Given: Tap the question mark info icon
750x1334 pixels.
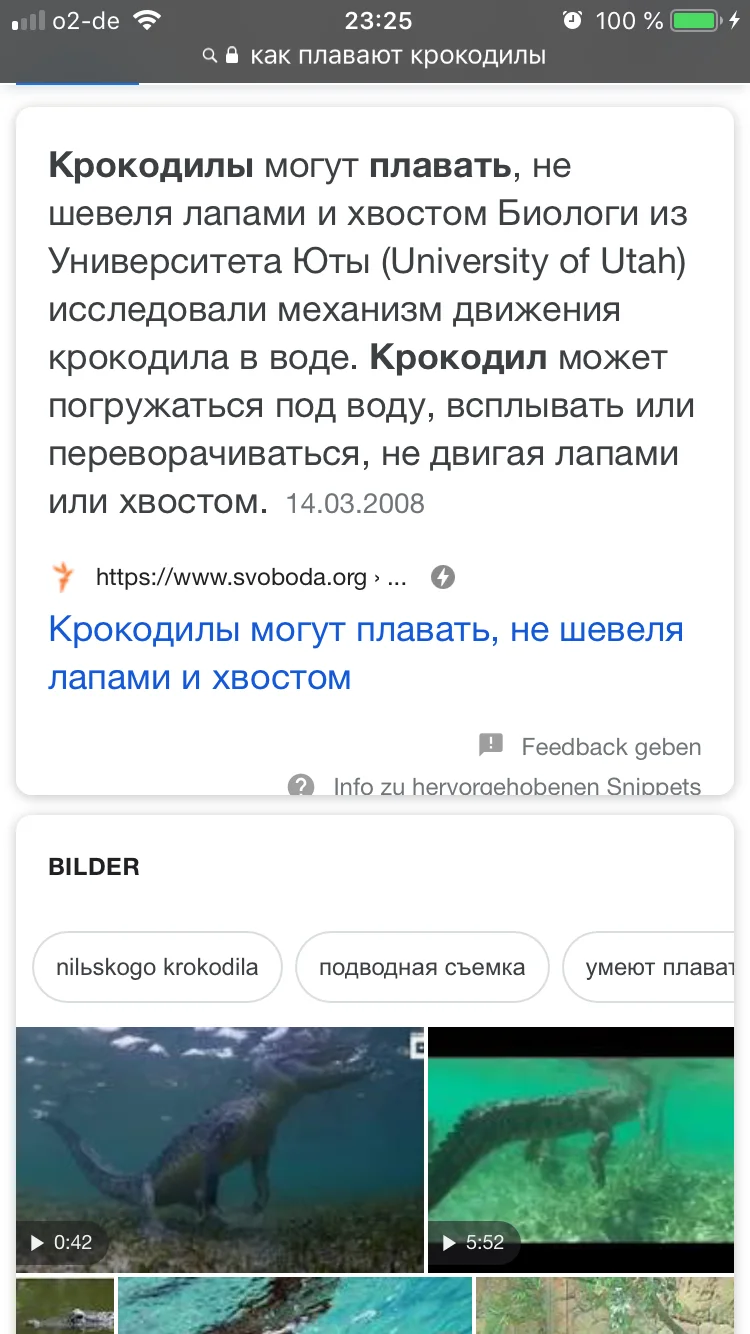Looking at the screenshot, I should click(x=301, y=785).
